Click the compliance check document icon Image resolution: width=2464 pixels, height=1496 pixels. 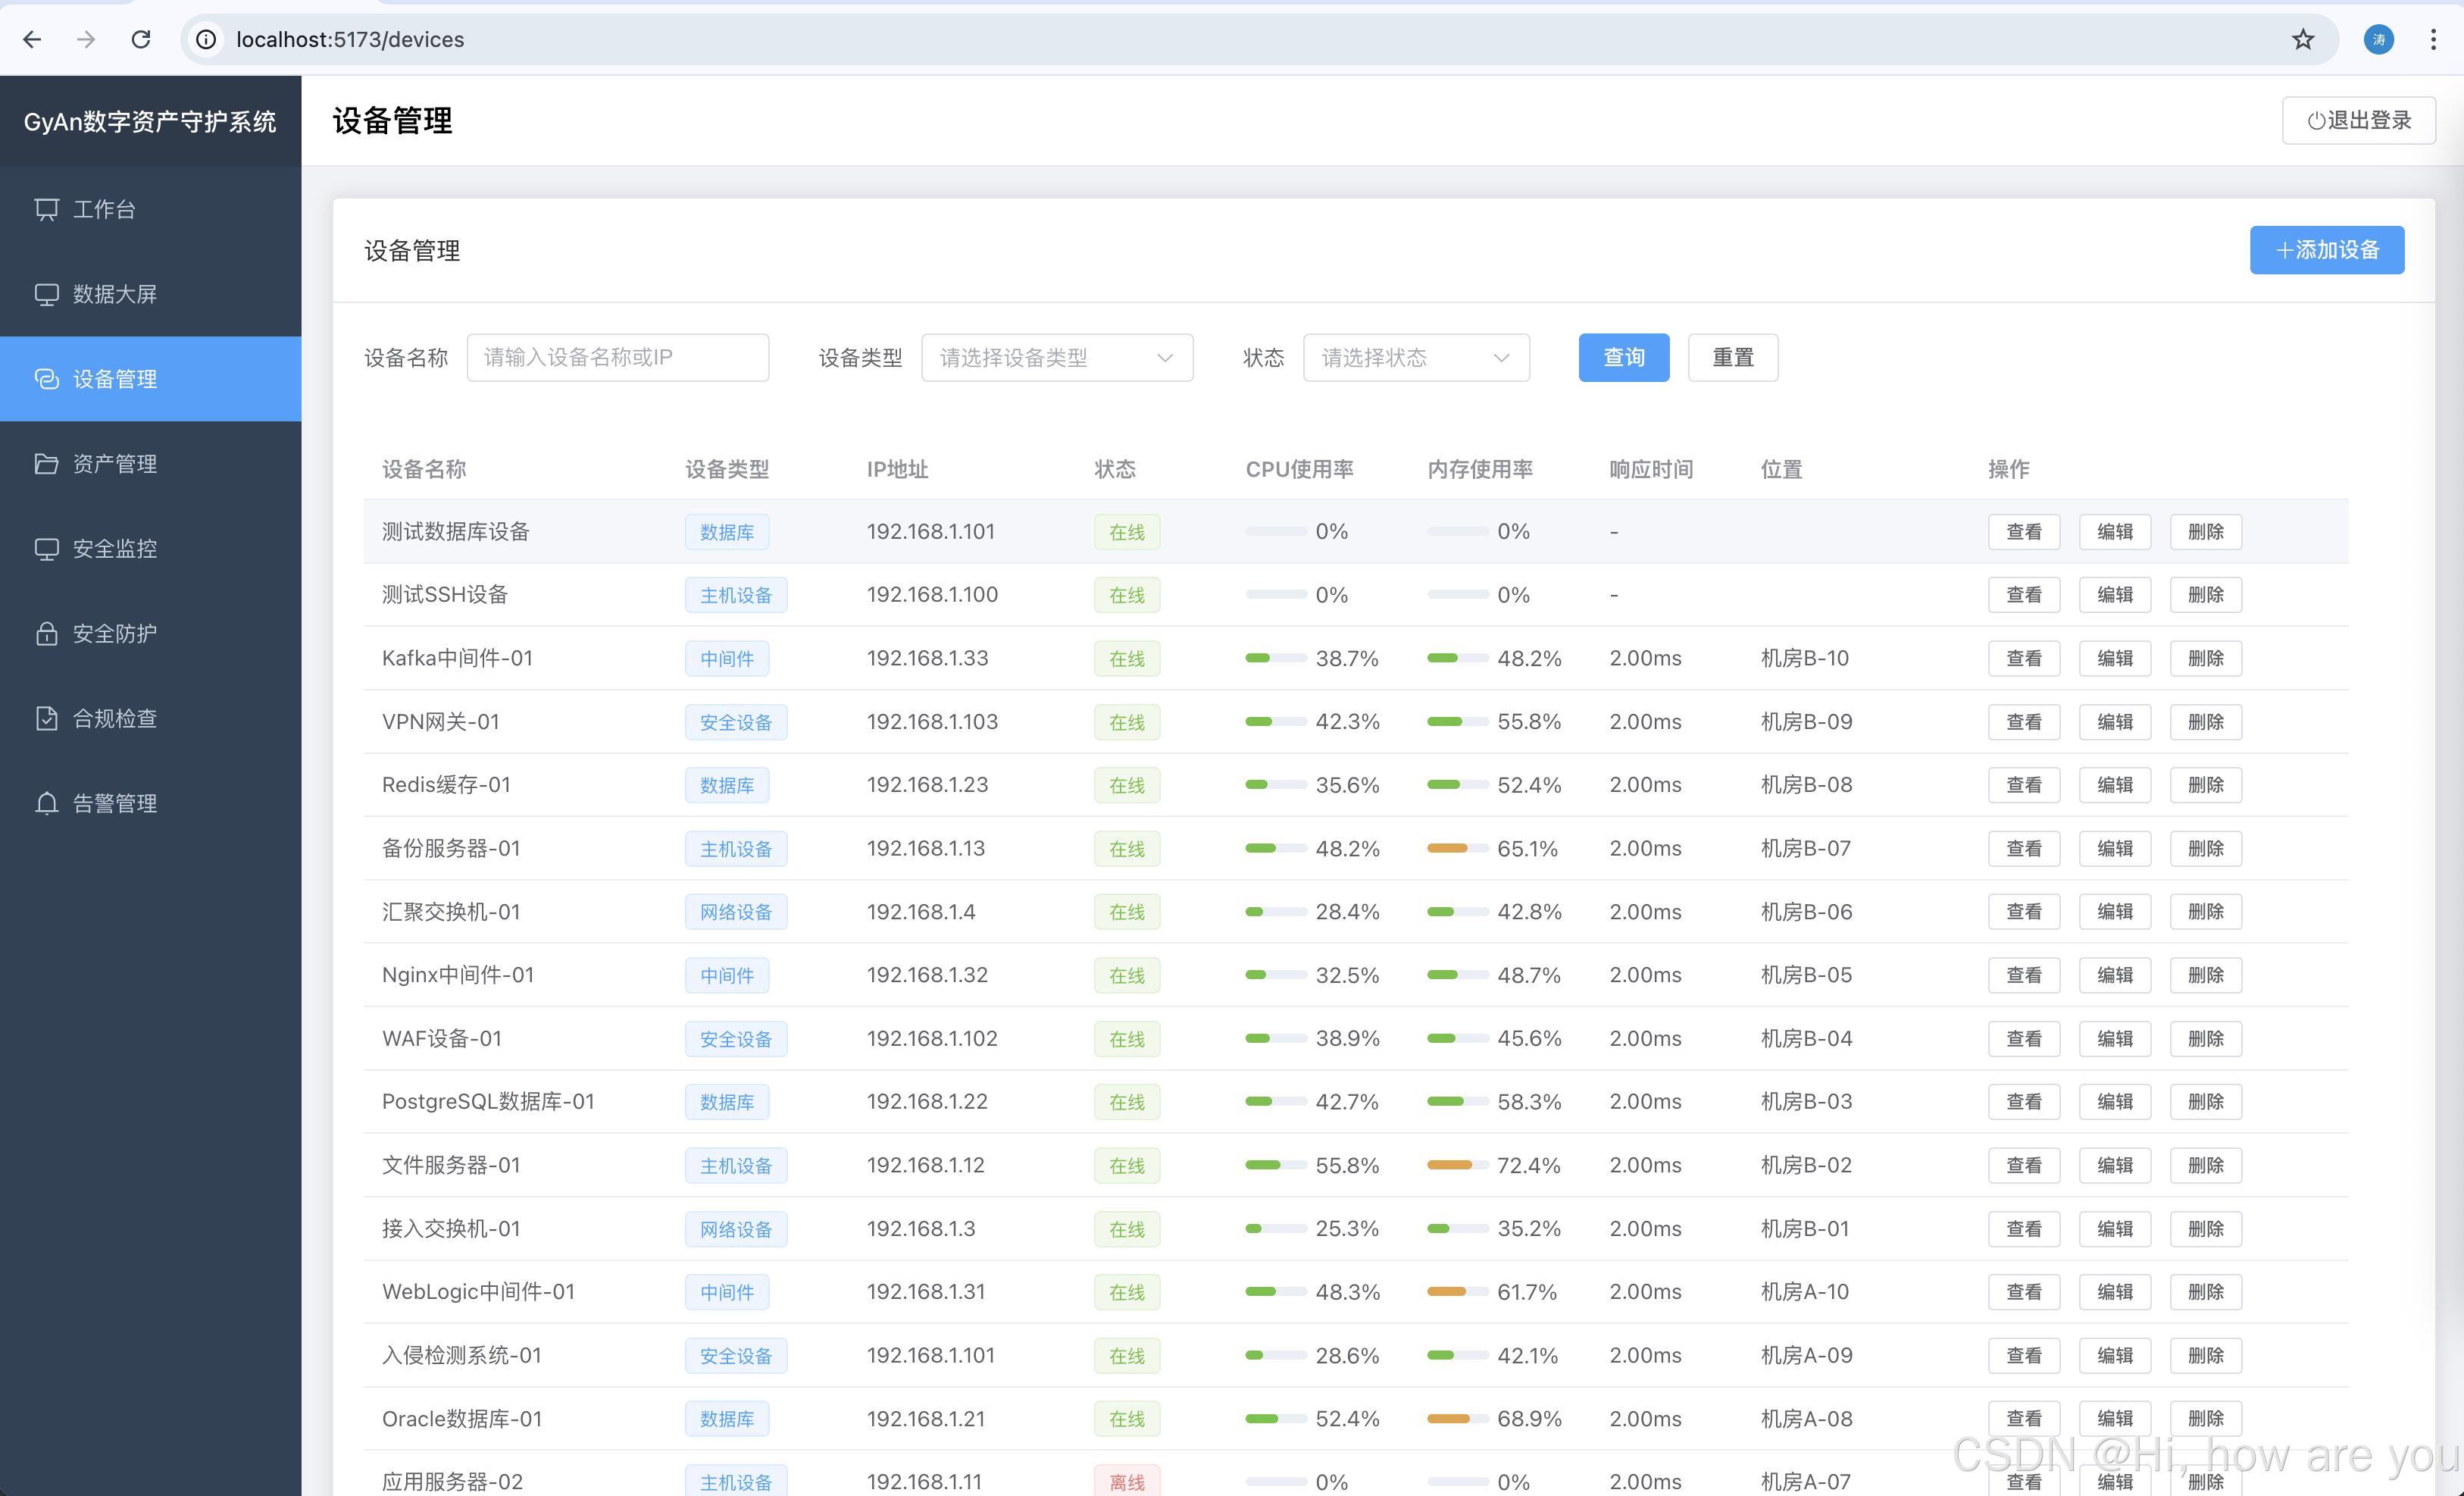(46, 718)
